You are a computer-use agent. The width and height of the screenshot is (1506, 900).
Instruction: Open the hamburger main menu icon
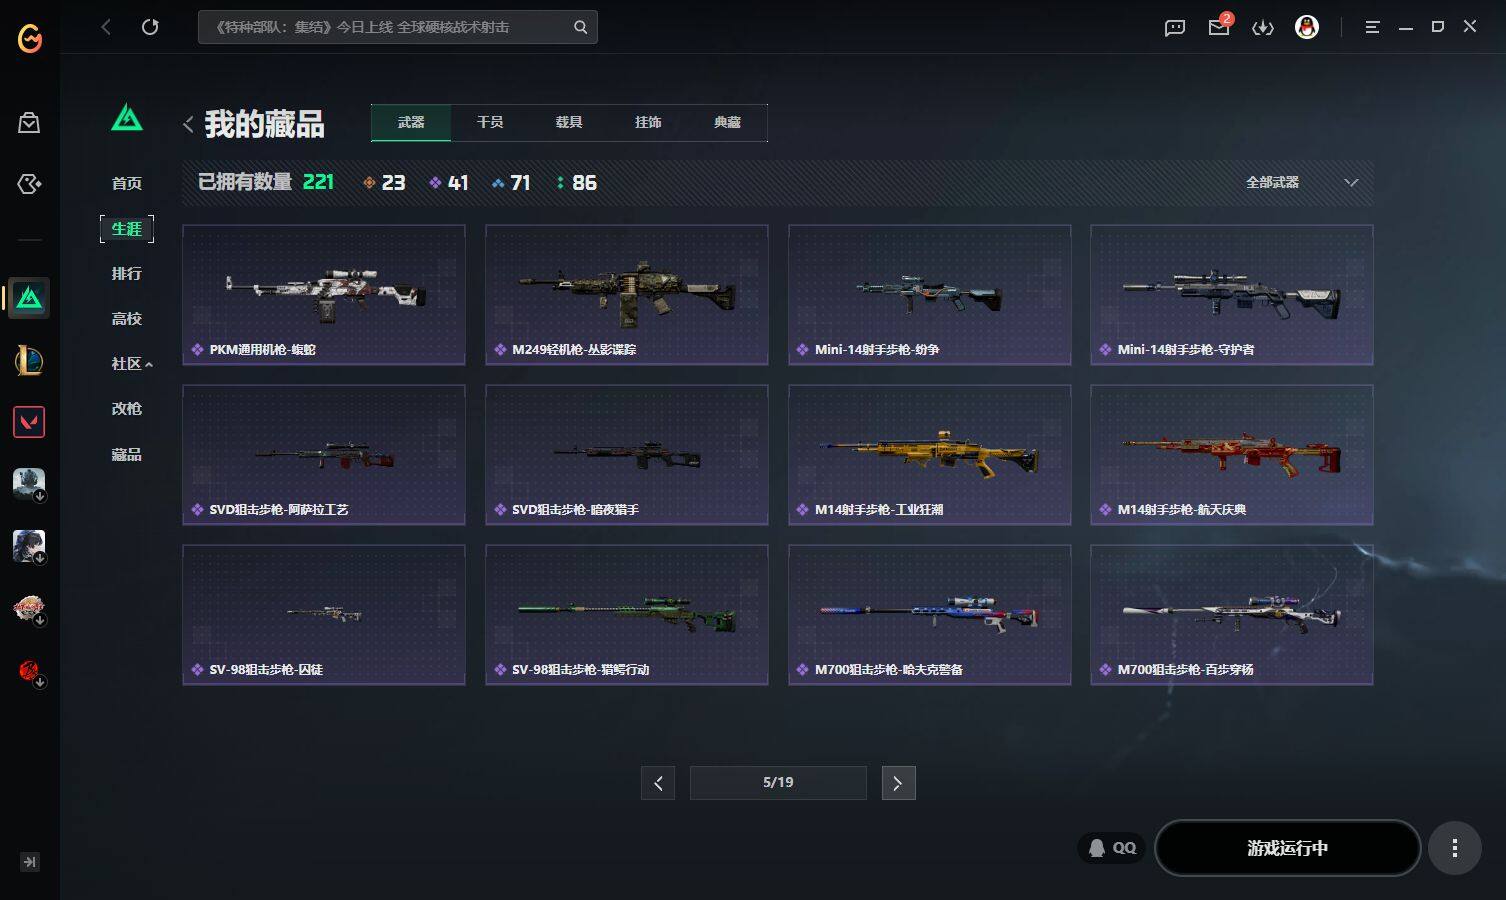point(1372,27)
